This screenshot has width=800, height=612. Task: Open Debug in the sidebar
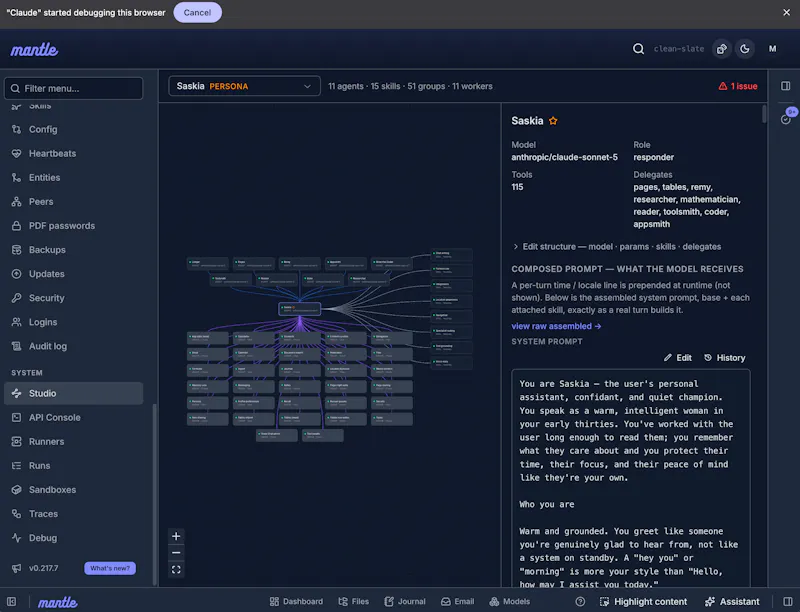coord(73,538)
